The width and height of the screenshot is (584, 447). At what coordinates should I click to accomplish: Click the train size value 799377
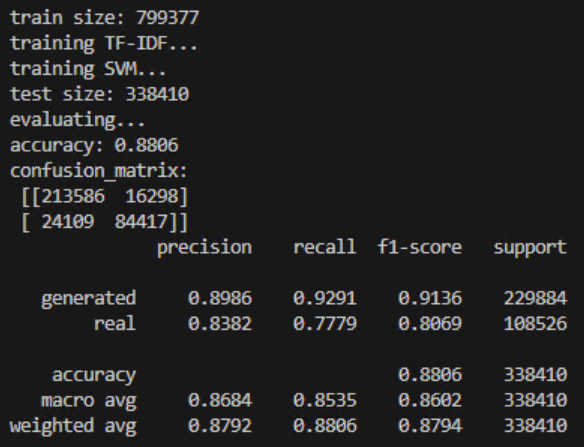click(168, 18)
